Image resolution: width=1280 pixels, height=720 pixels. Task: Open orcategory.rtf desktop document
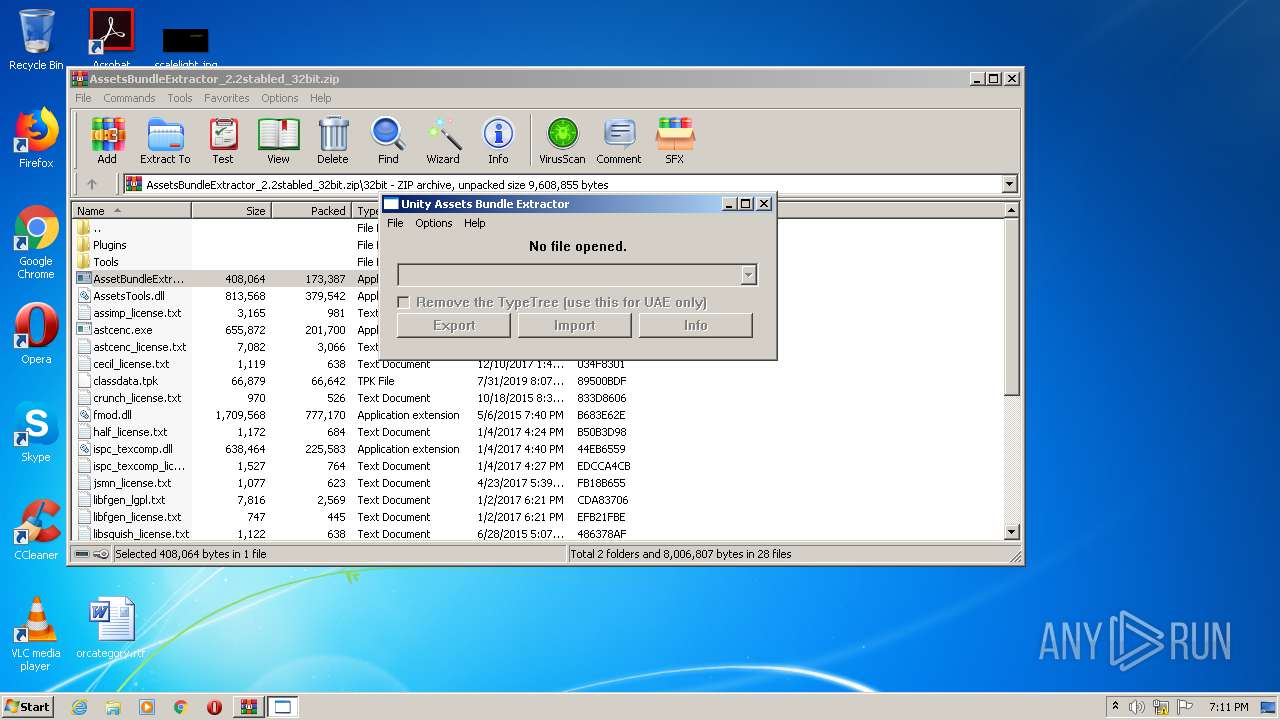[x=111, y=628]
